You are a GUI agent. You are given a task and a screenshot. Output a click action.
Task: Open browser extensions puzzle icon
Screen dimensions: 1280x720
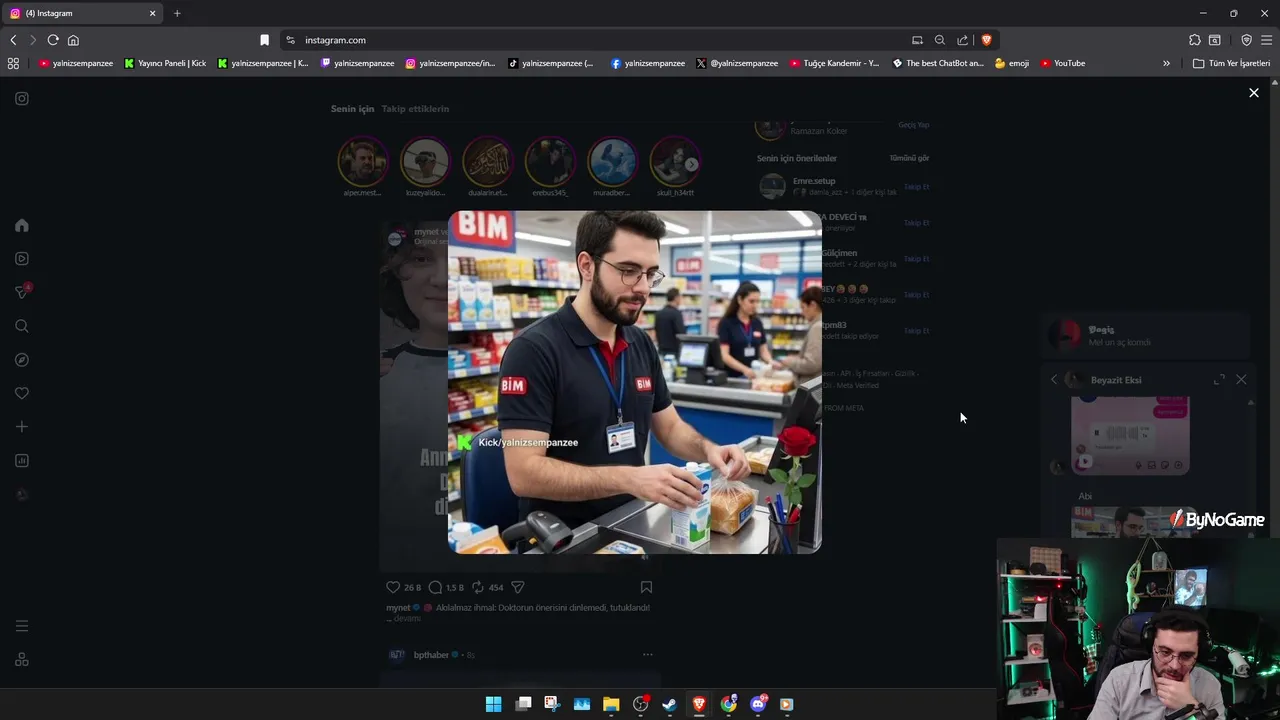(1194, 40)
